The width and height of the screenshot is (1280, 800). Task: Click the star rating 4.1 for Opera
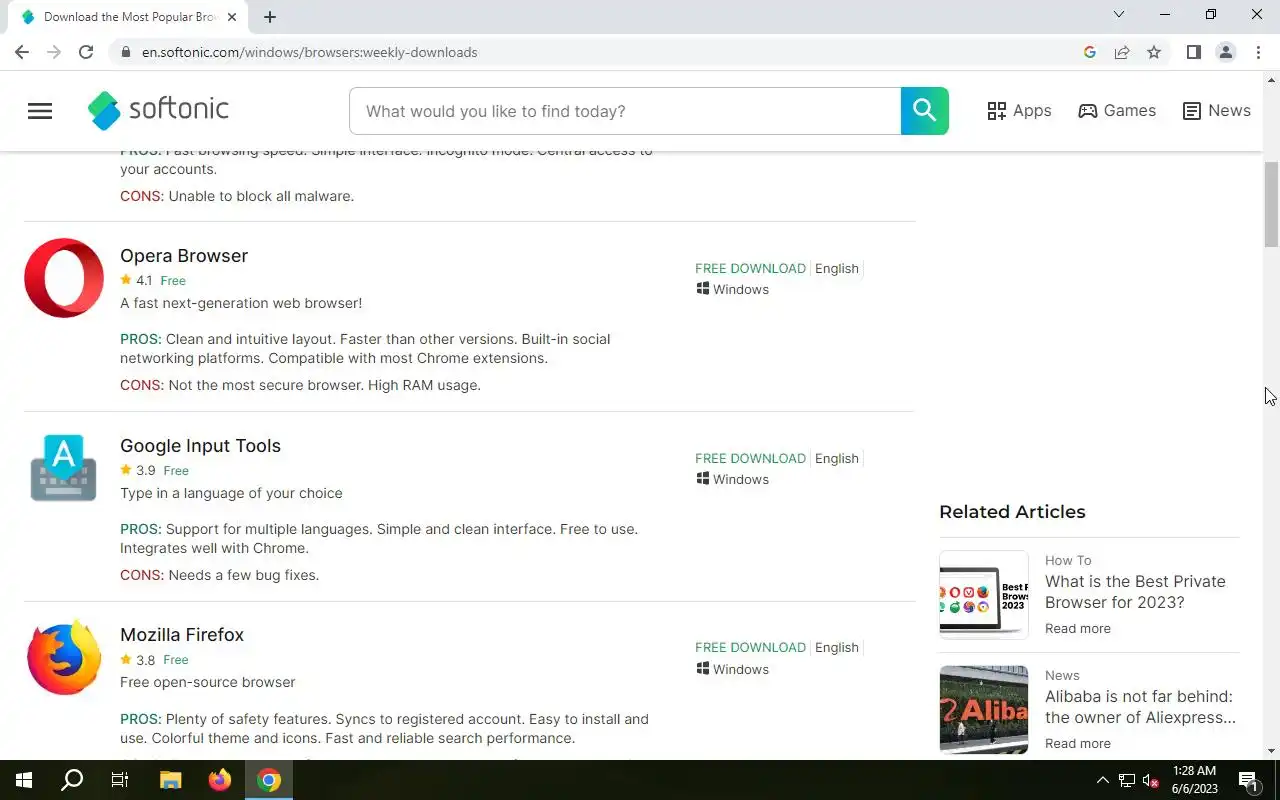(x=136, y=280)
